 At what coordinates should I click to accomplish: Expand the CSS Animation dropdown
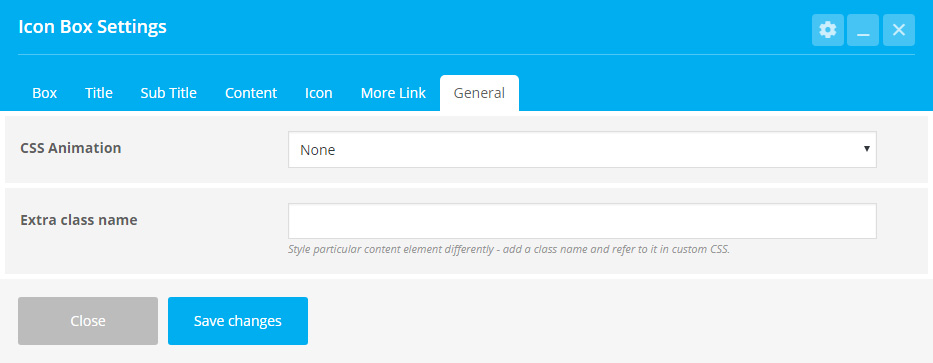582,149
